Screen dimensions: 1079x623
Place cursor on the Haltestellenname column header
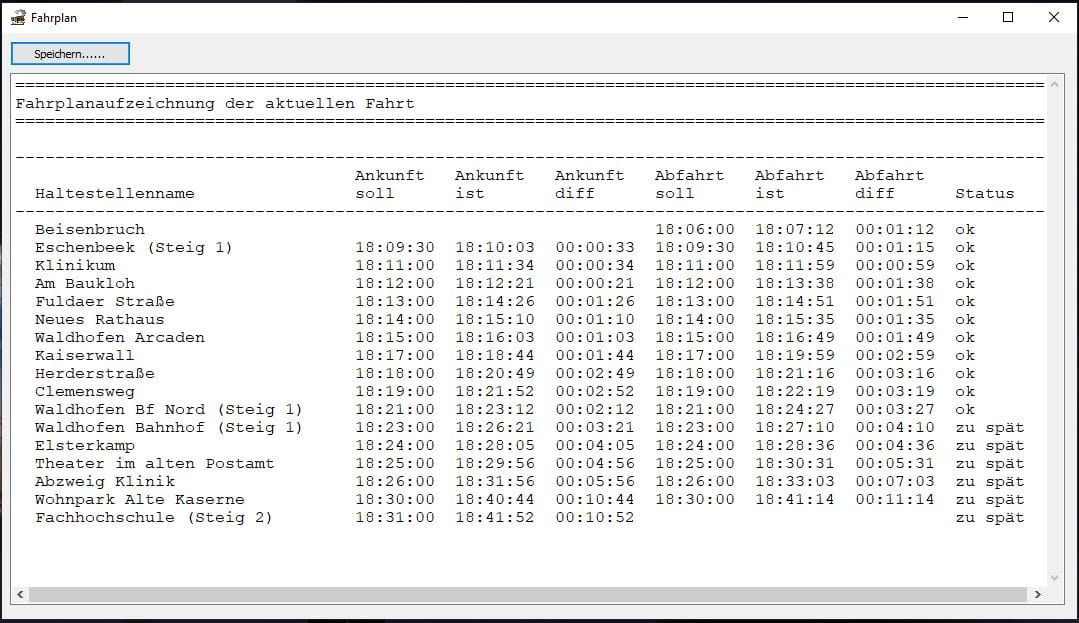(x=114, y=193)
